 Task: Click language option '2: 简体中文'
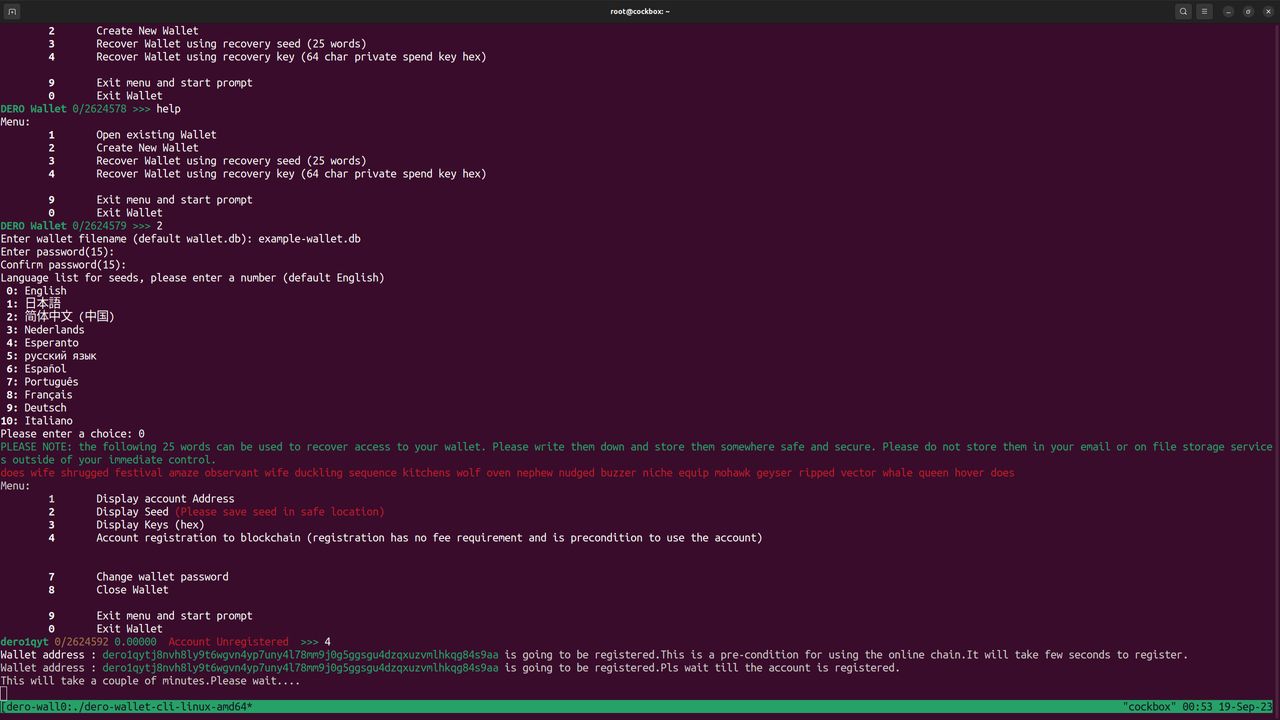point(60,316)
